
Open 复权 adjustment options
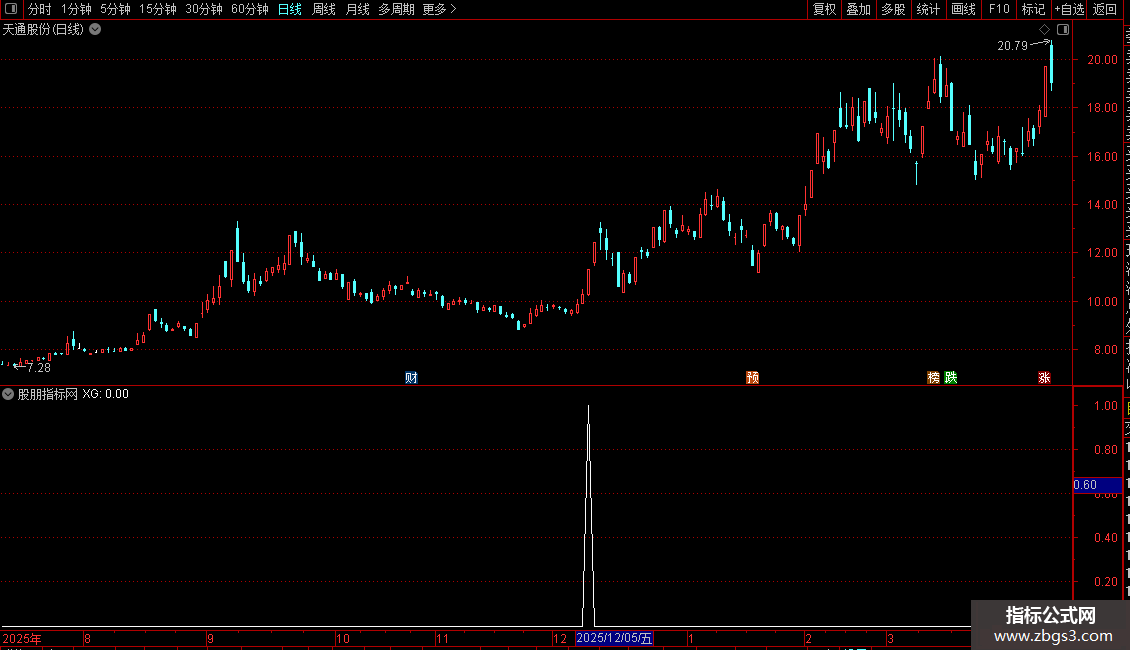click(x=824, y=9)
